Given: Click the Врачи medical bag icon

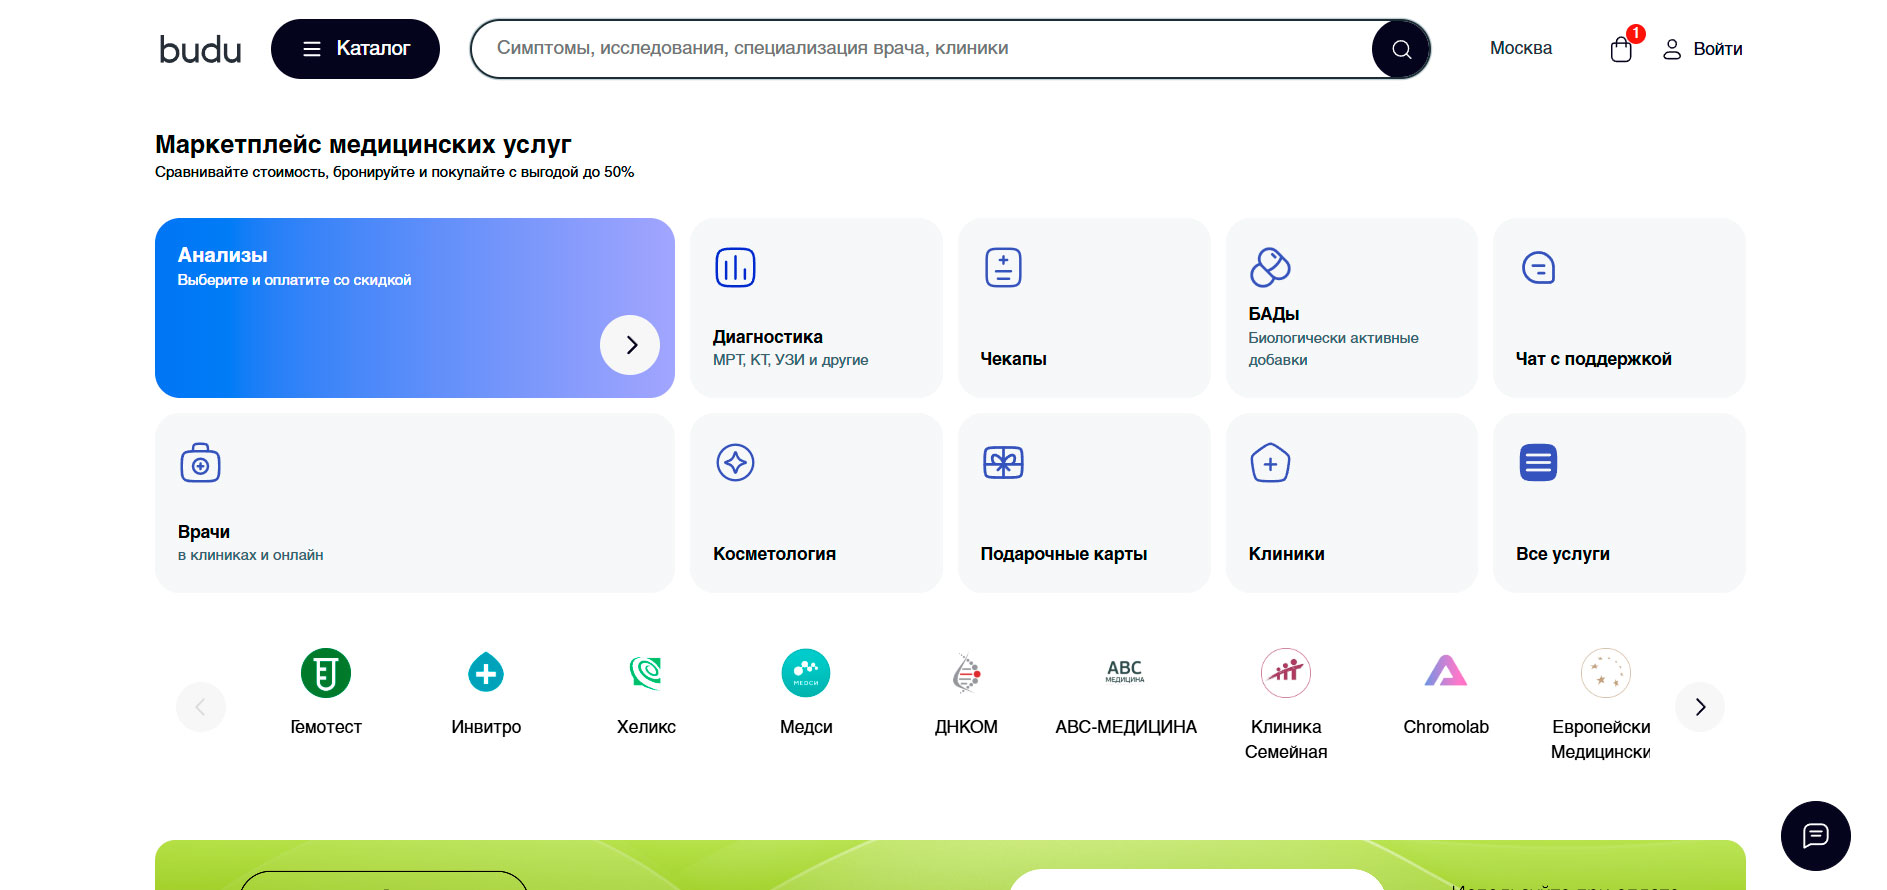Looking at the screenshot, I should coord(200,462).
